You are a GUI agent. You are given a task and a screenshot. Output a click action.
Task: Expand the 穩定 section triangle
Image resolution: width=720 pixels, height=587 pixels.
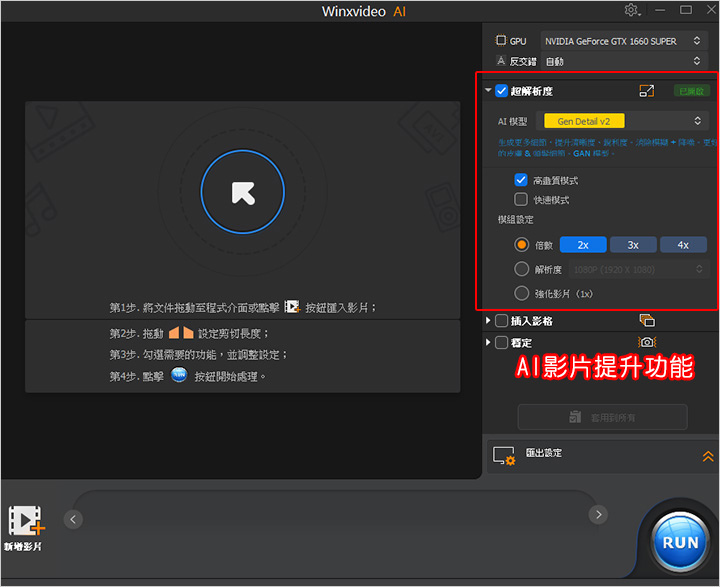(488, 342)
